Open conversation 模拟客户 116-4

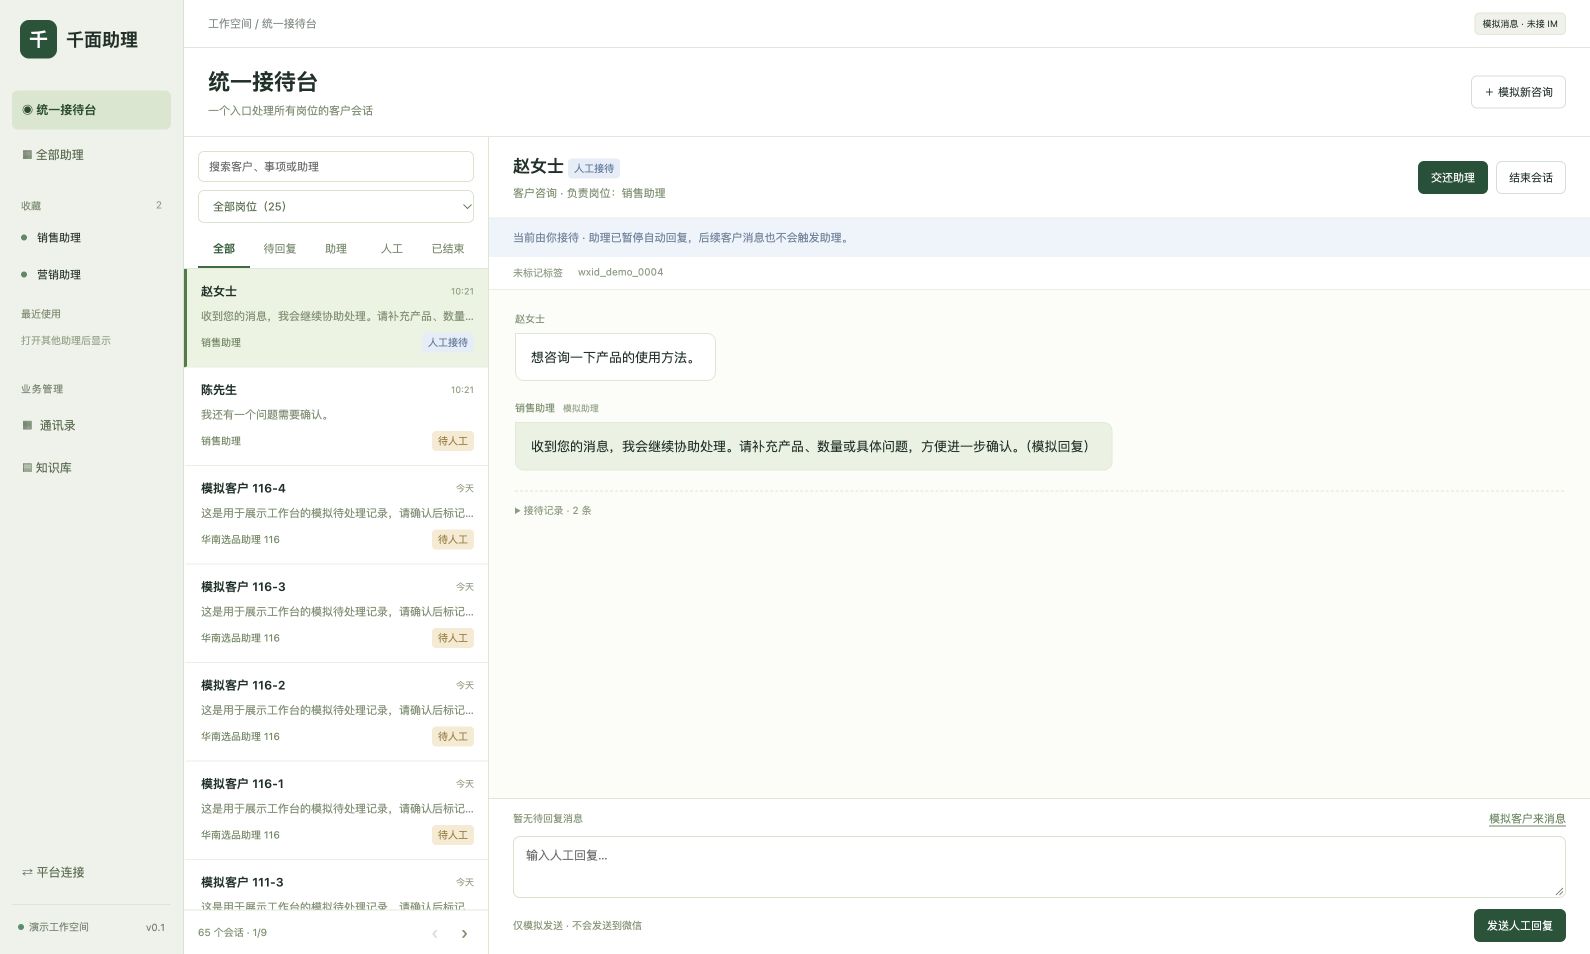[x=336, y=514]
